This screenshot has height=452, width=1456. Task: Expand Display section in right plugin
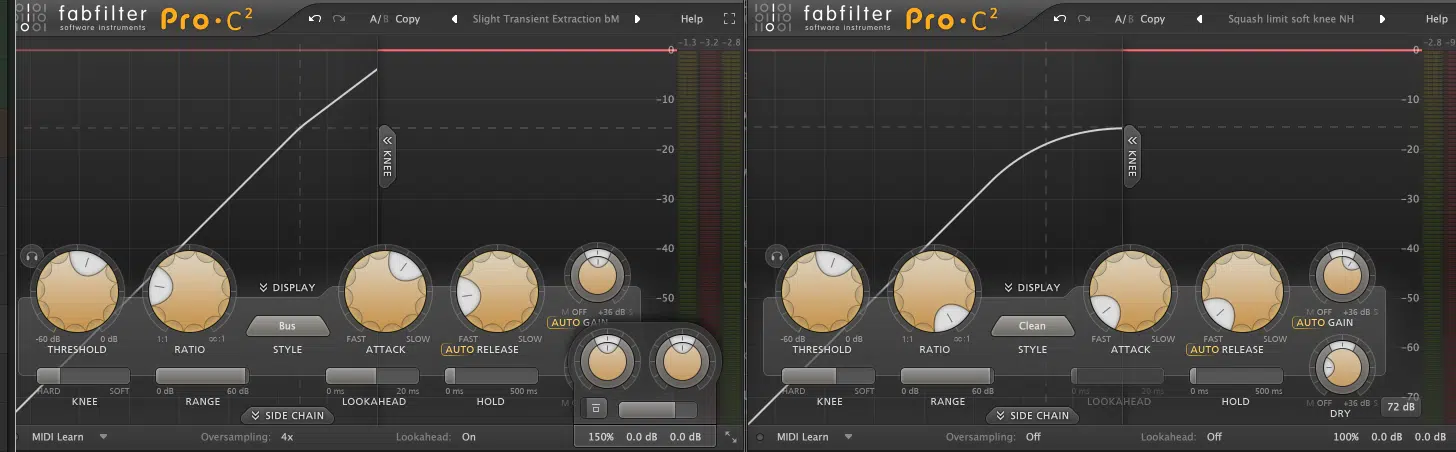pyautogui.click(x=1032, y=288)
